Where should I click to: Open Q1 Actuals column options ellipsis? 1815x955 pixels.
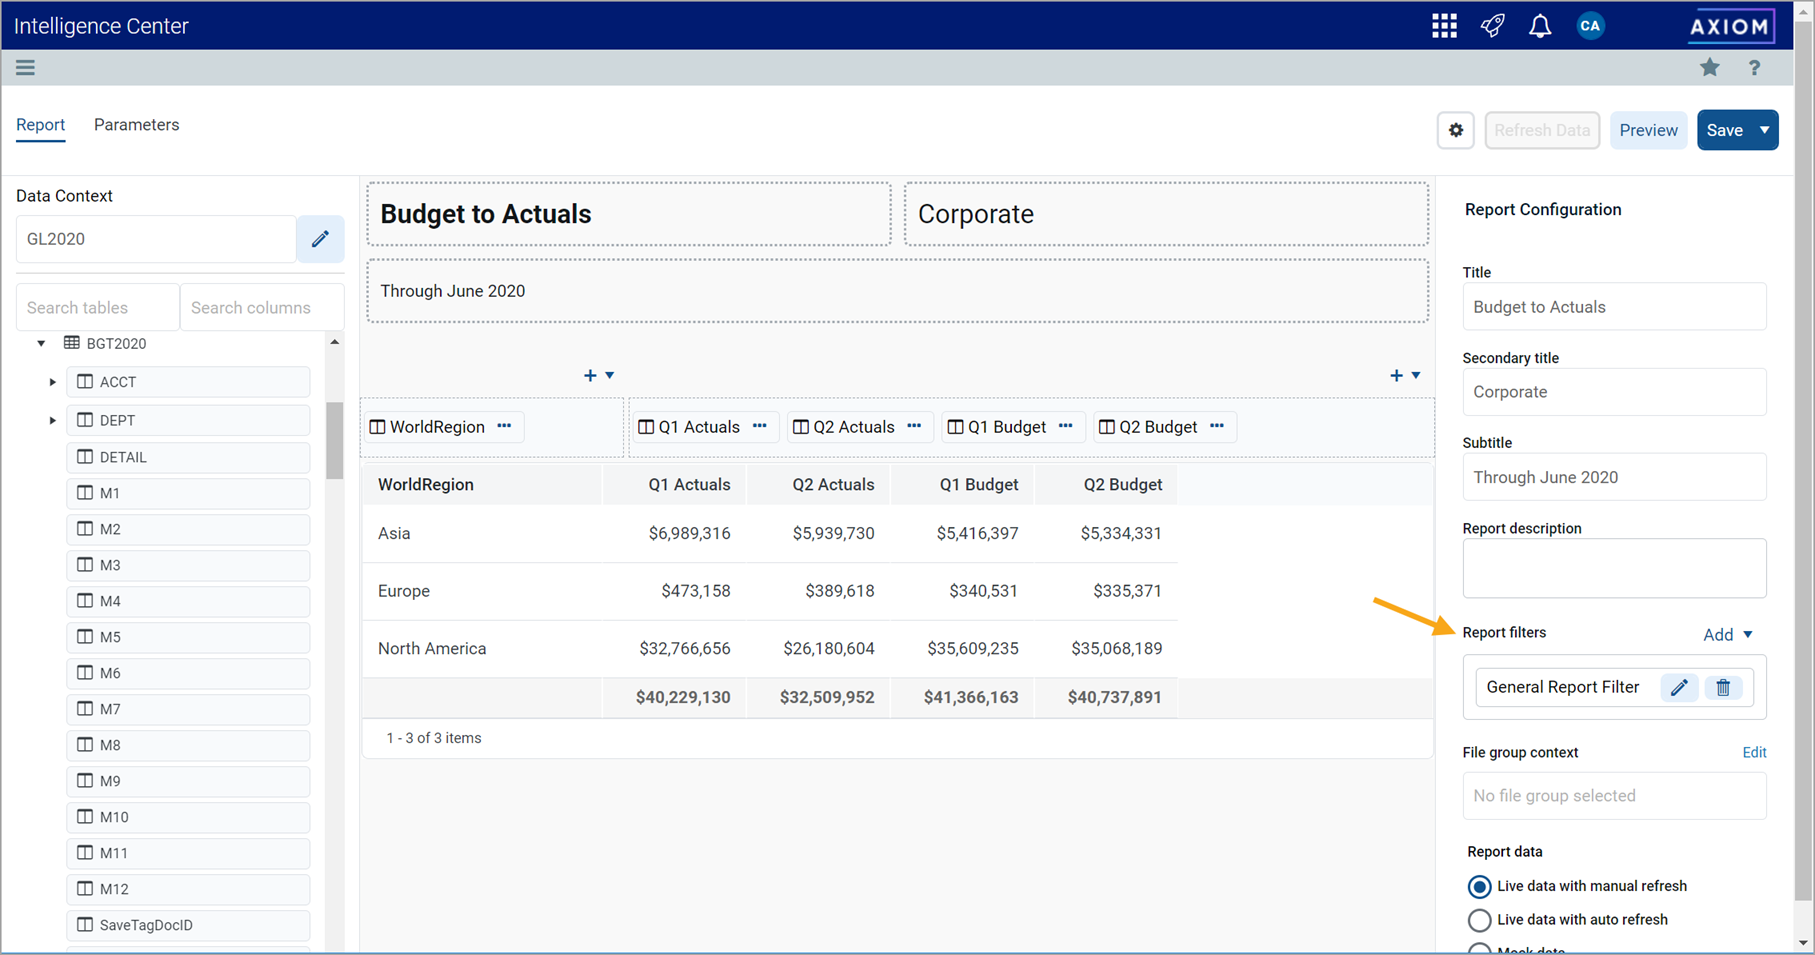(760, 426)
